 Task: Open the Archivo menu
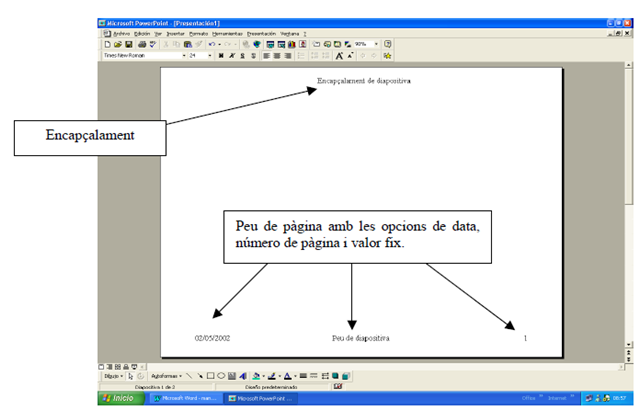pyautogui.click(x=121, y=34)
